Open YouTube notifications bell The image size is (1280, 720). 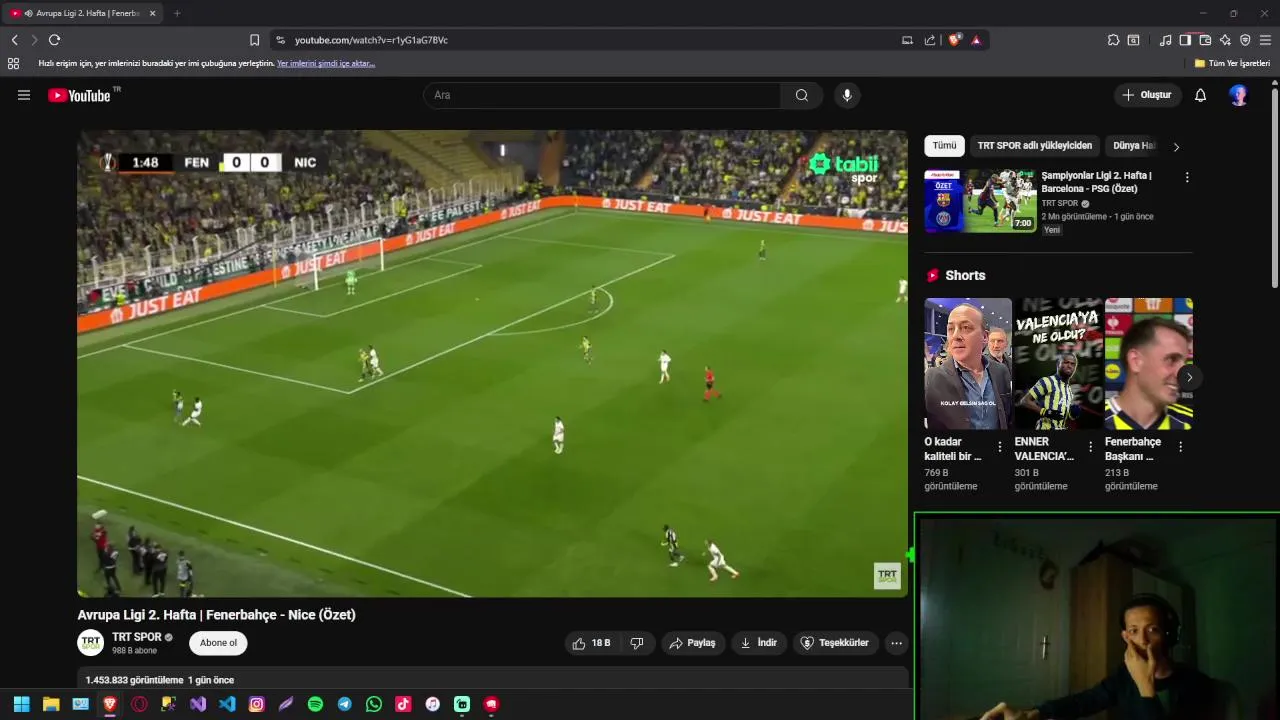coord(1201,95)
